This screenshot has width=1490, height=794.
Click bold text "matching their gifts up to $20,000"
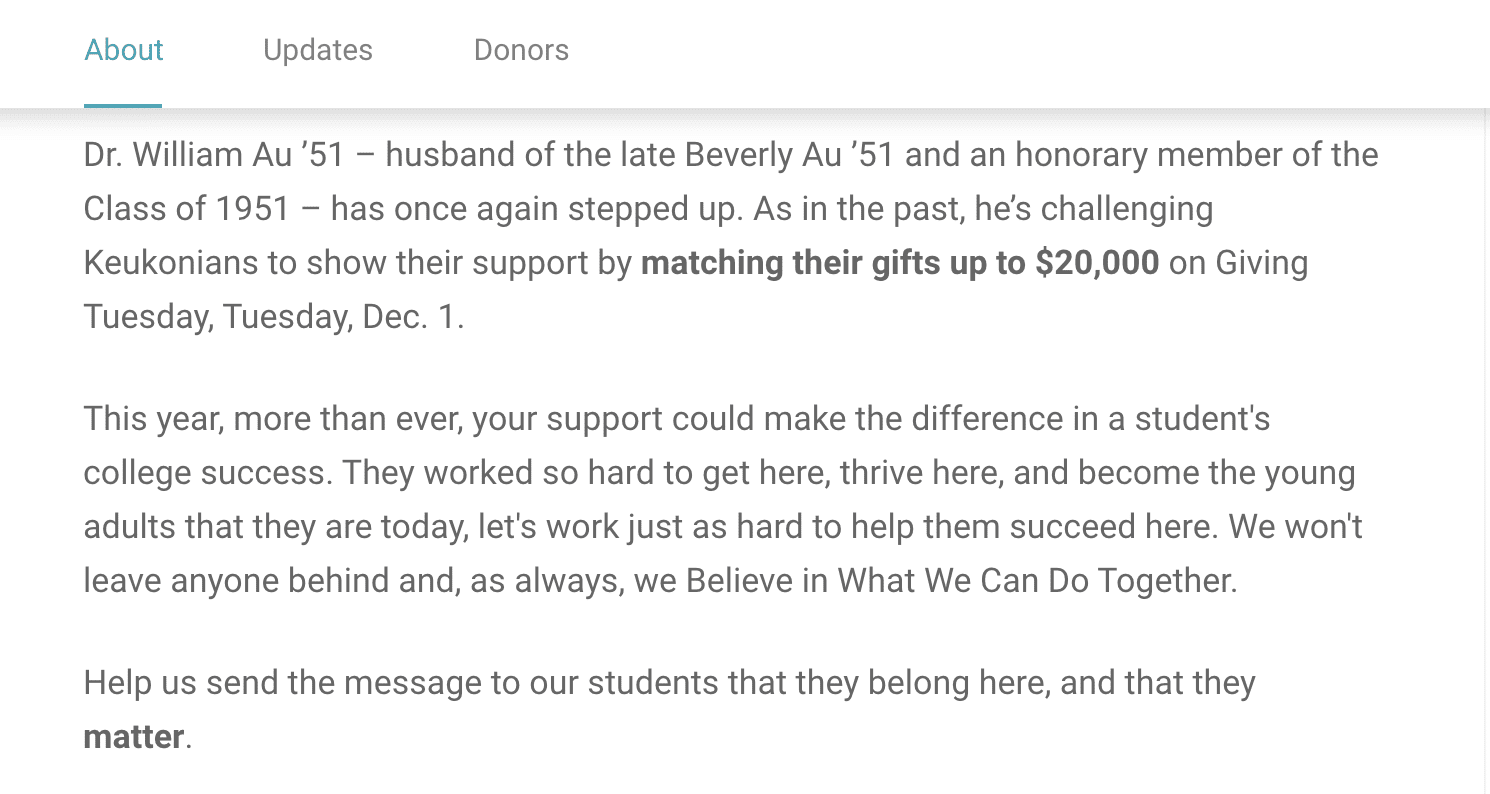[x=899, y=263]
